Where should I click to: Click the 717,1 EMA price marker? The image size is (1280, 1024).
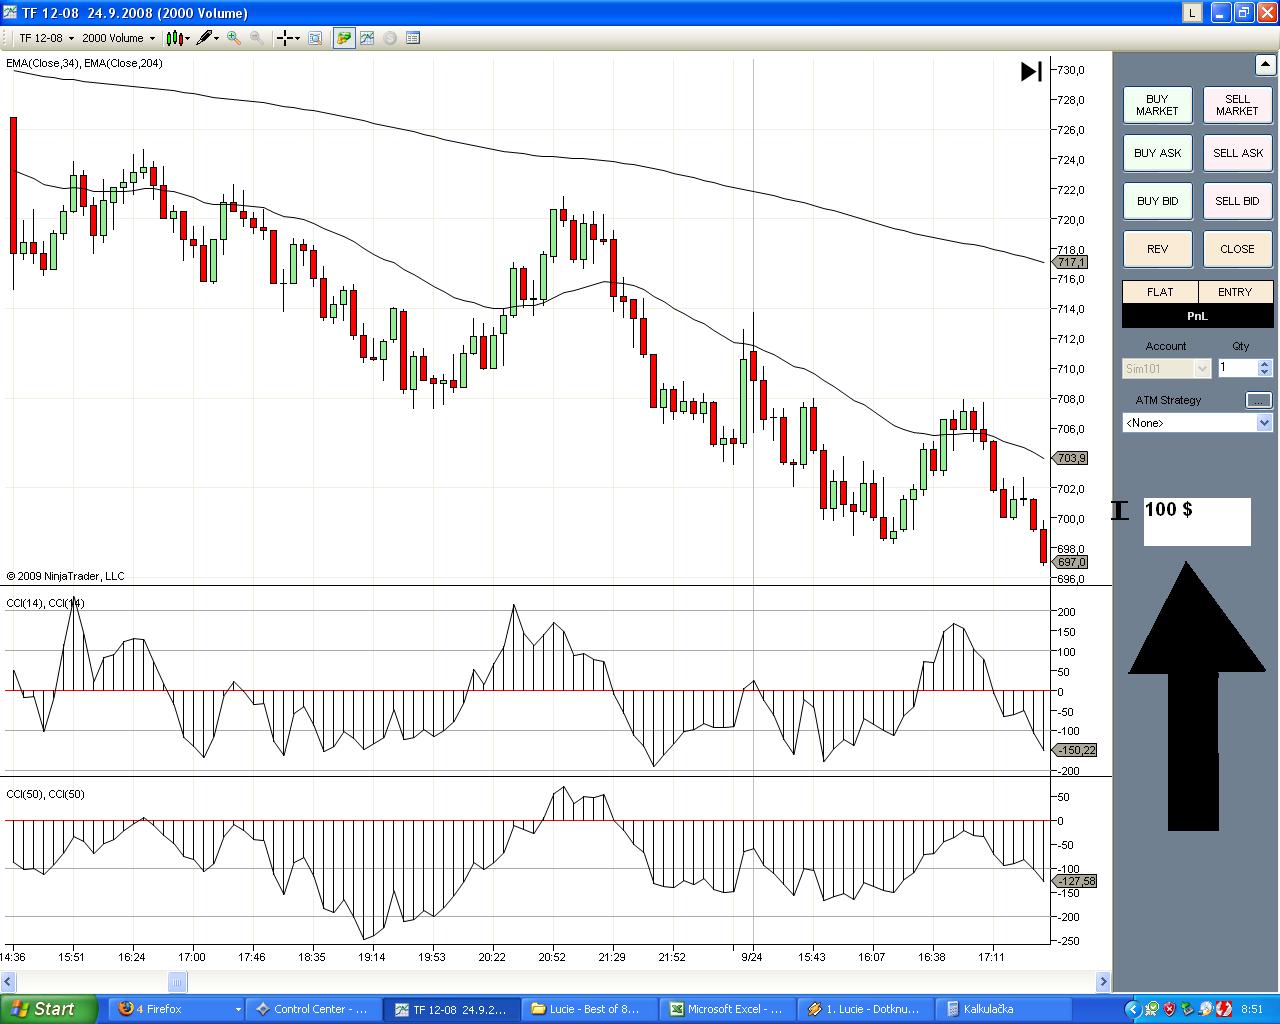click(x=1070, y=262)
